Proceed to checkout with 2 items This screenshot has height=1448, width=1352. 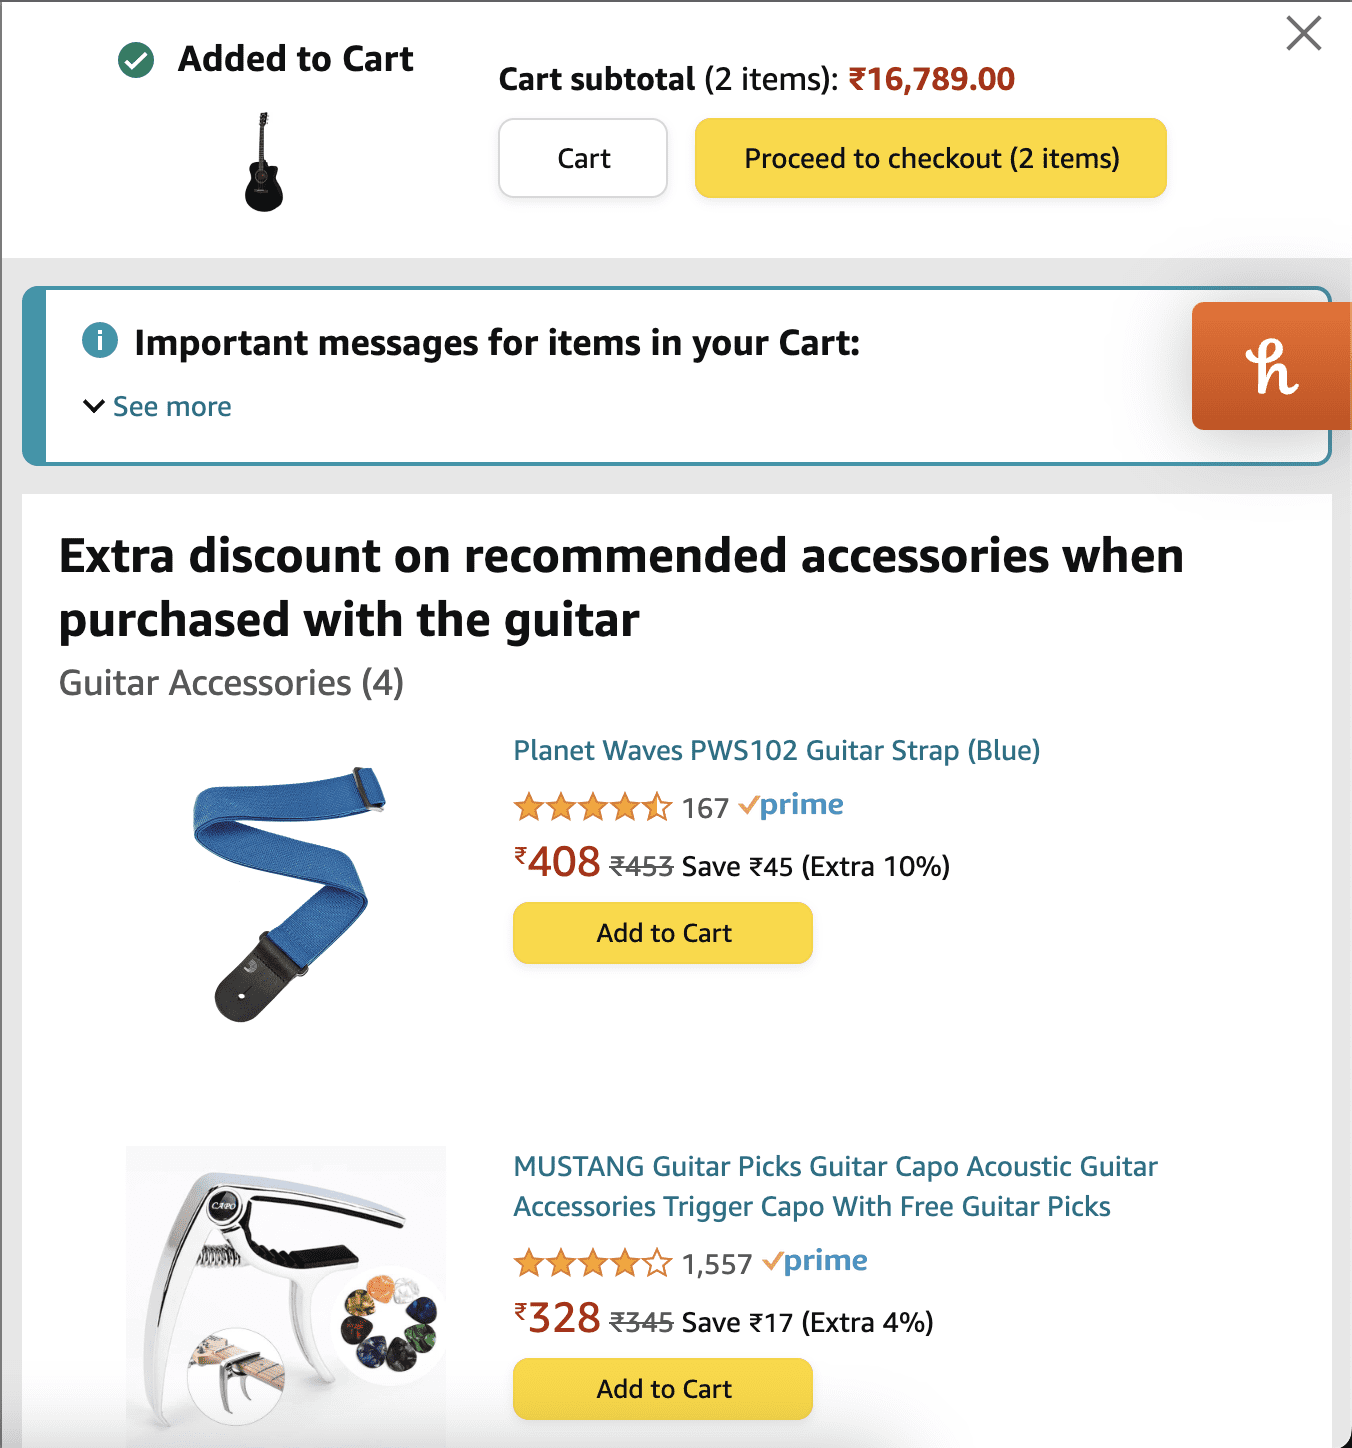point(931,158)
